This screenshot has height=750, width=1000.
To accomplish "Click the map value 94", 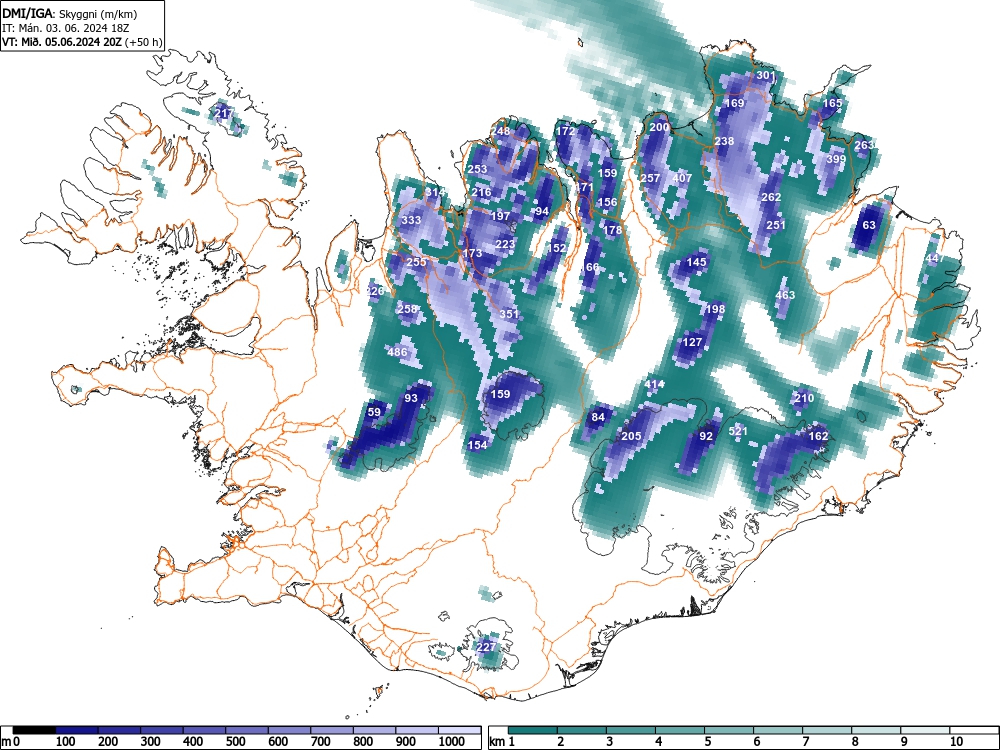I will point(542,211).
